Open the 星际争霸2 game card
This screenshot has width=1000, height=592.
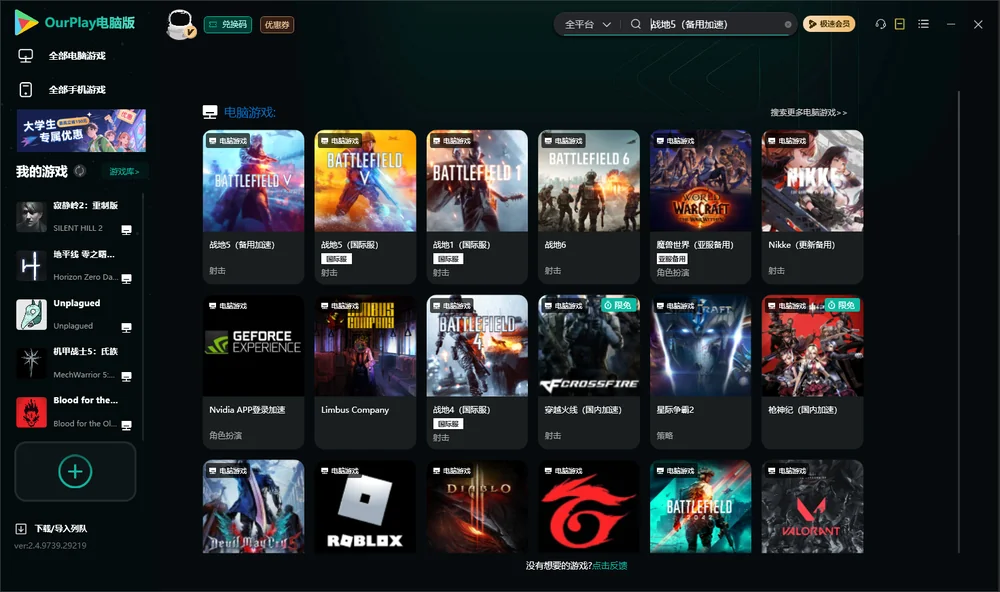click(700, 372)
